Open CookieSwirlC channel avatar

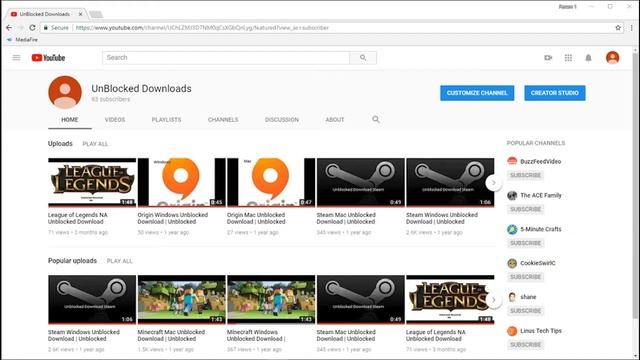point(512,263)
